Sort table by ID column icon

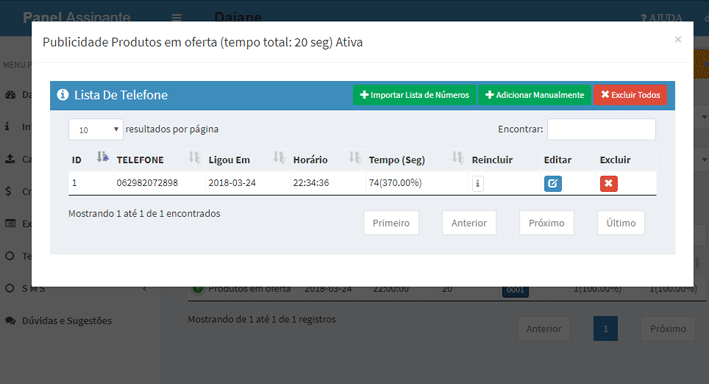click(103, 157)
